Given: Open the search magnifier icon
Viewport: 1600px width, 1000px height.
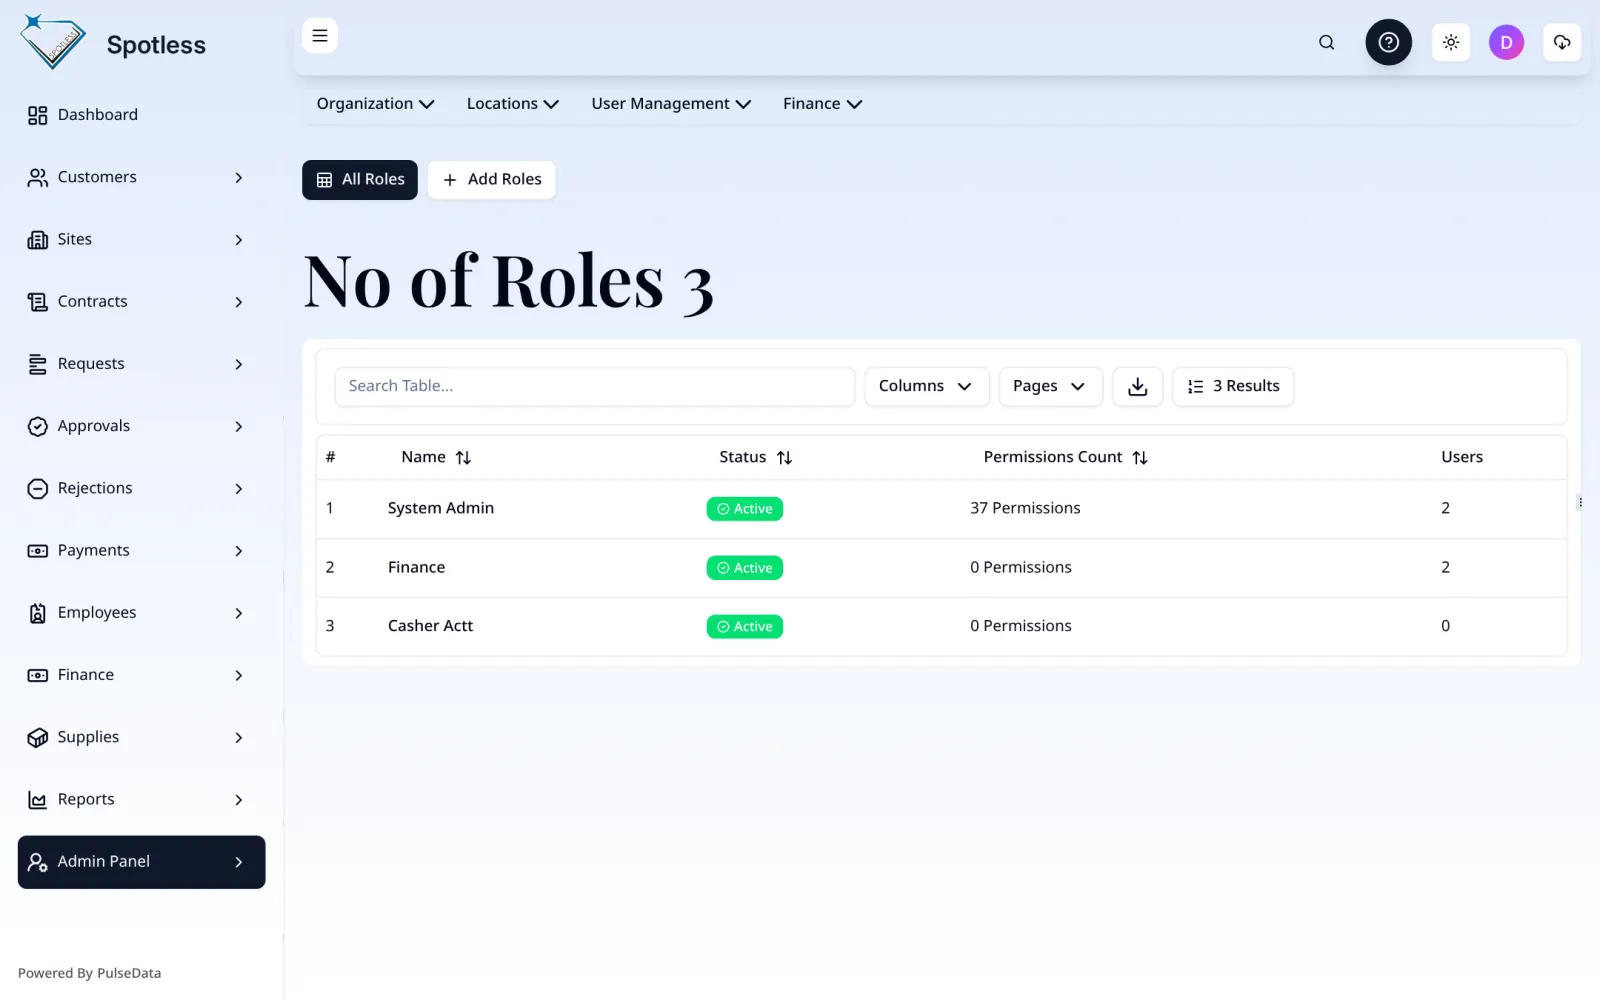Looking at the screenshot, I should coord(1326,42).
